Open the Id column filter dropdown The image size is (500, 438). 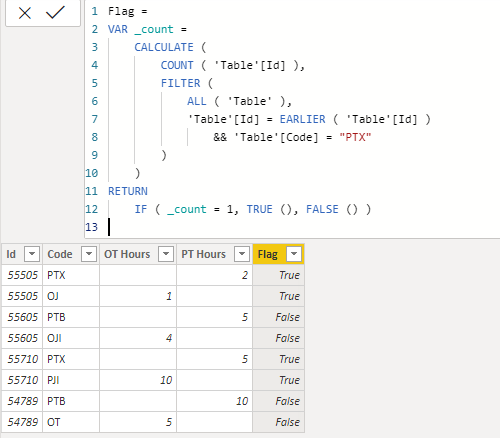32,254
